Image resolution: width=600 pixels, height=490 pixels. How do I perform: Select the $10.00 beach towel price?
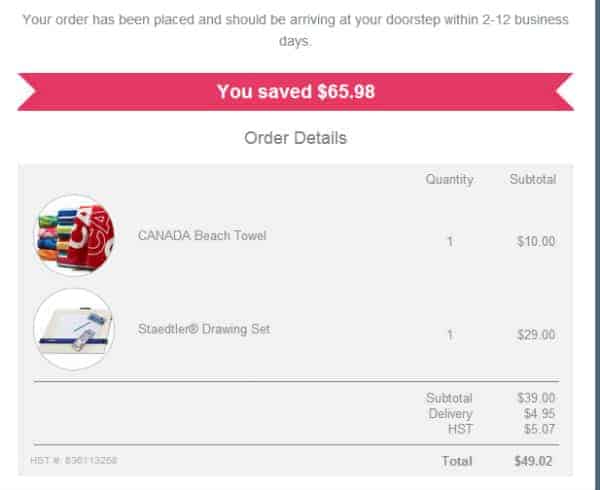tap(536, 241)
